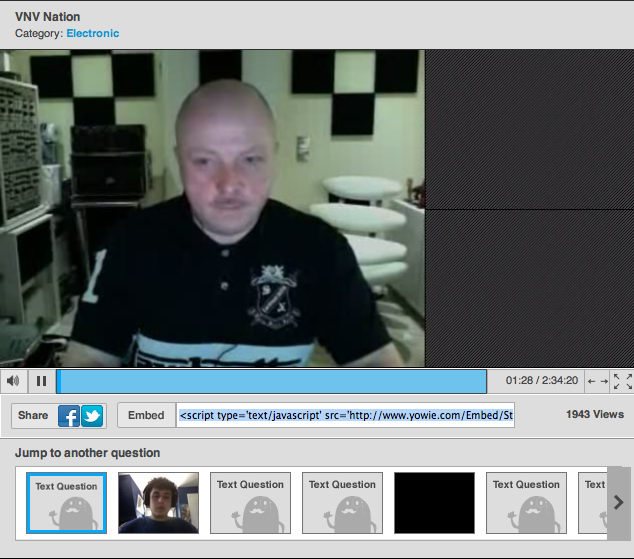Mute the video with the speaker icon
This screenshot has height=559, width=634.
point(13,381)
